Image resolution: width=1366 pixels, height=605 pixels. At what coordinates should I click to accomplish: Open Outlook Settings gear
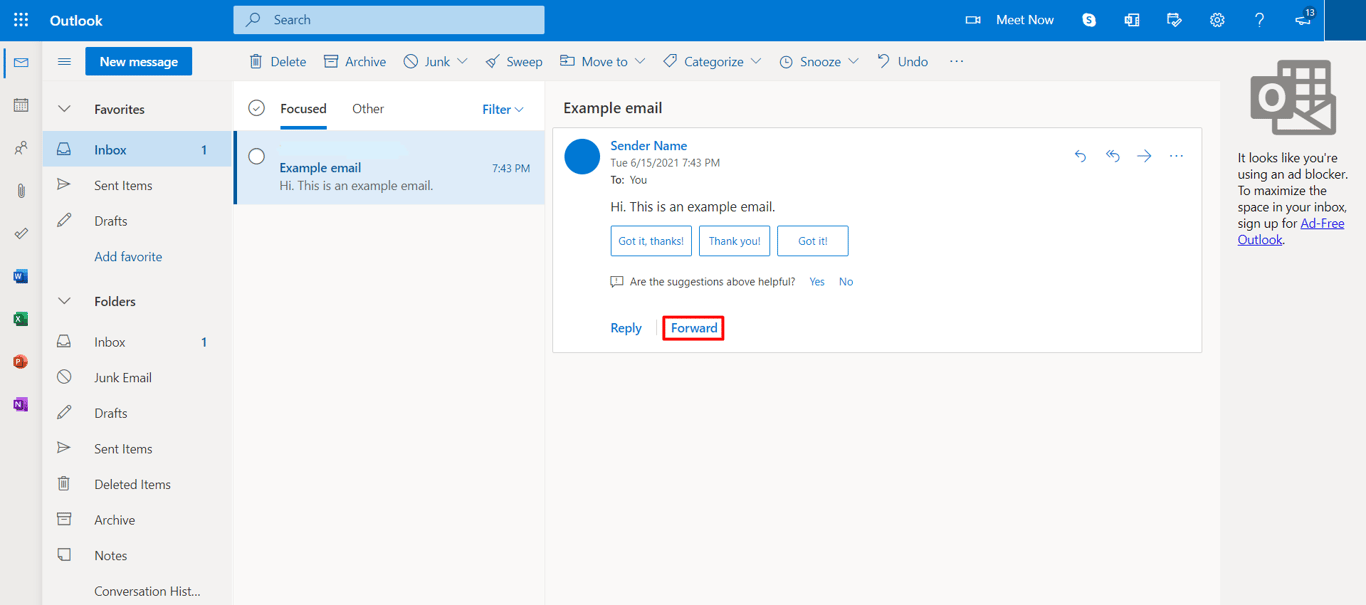pos(1217,19)
